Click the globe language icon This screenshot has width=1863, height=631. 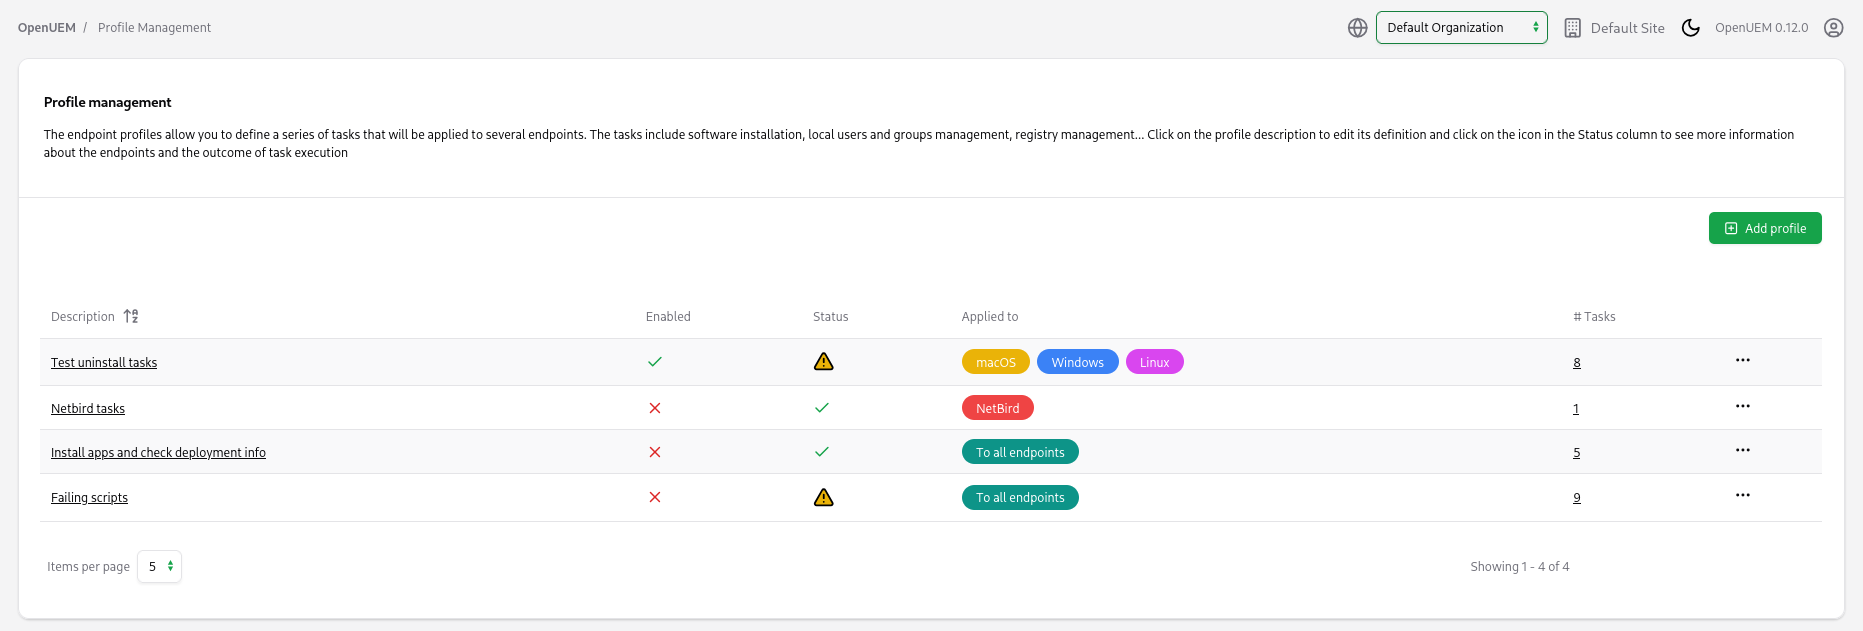[x=1357, y=28]
